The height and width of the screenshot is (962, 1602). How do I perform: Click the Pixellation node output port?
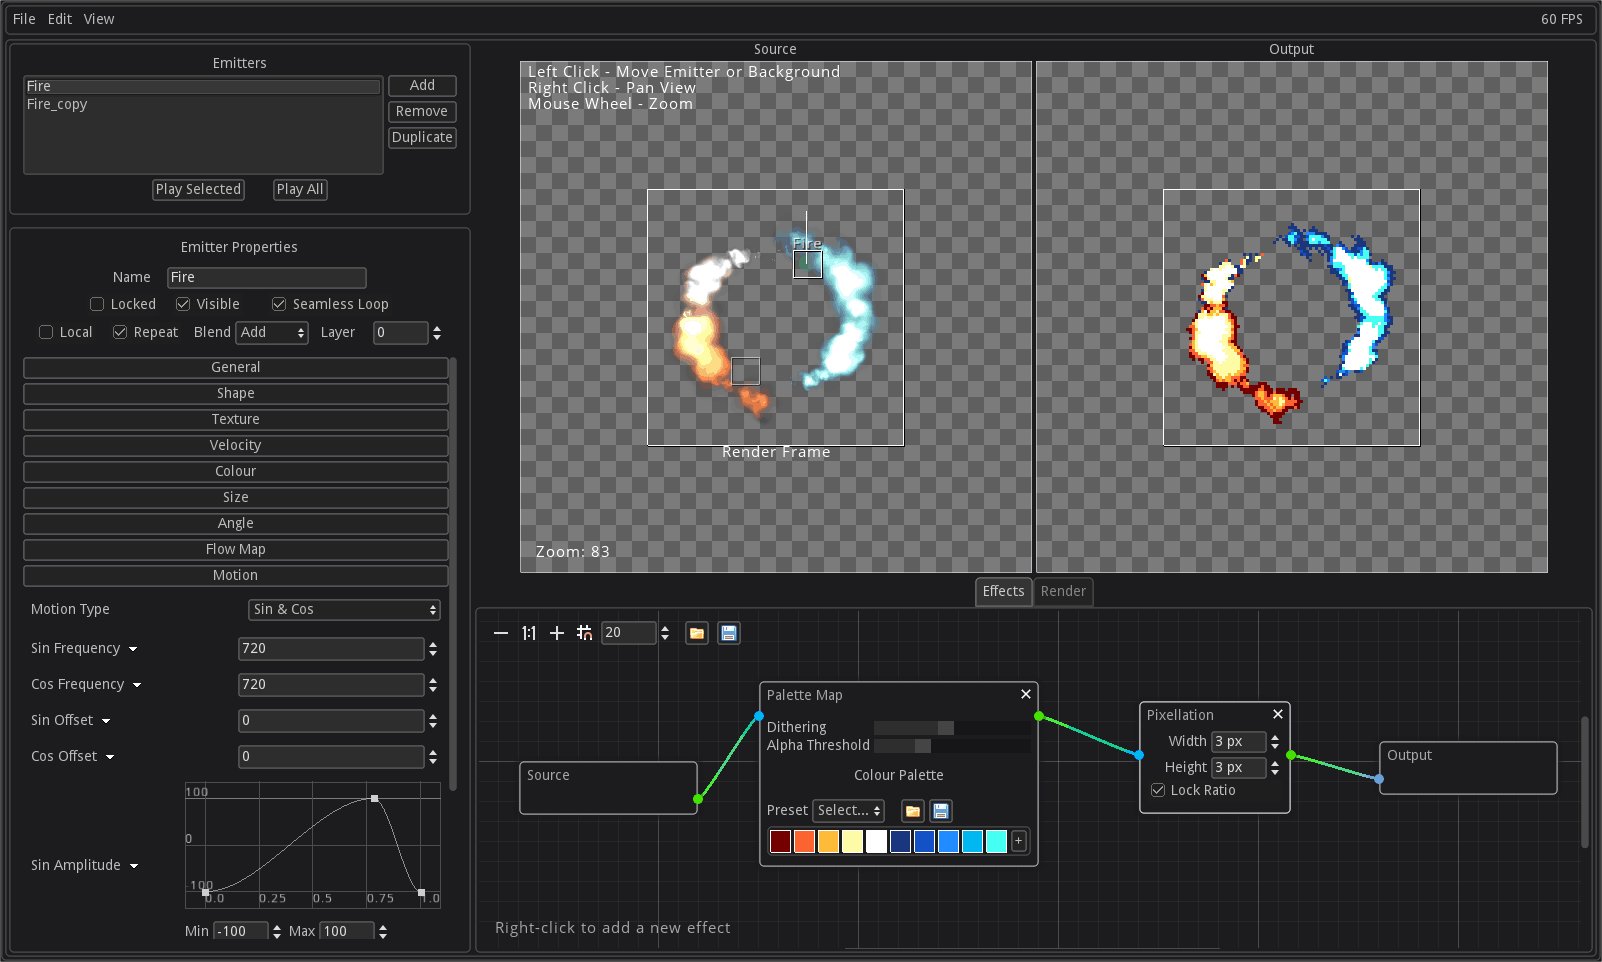[1291, 755]
